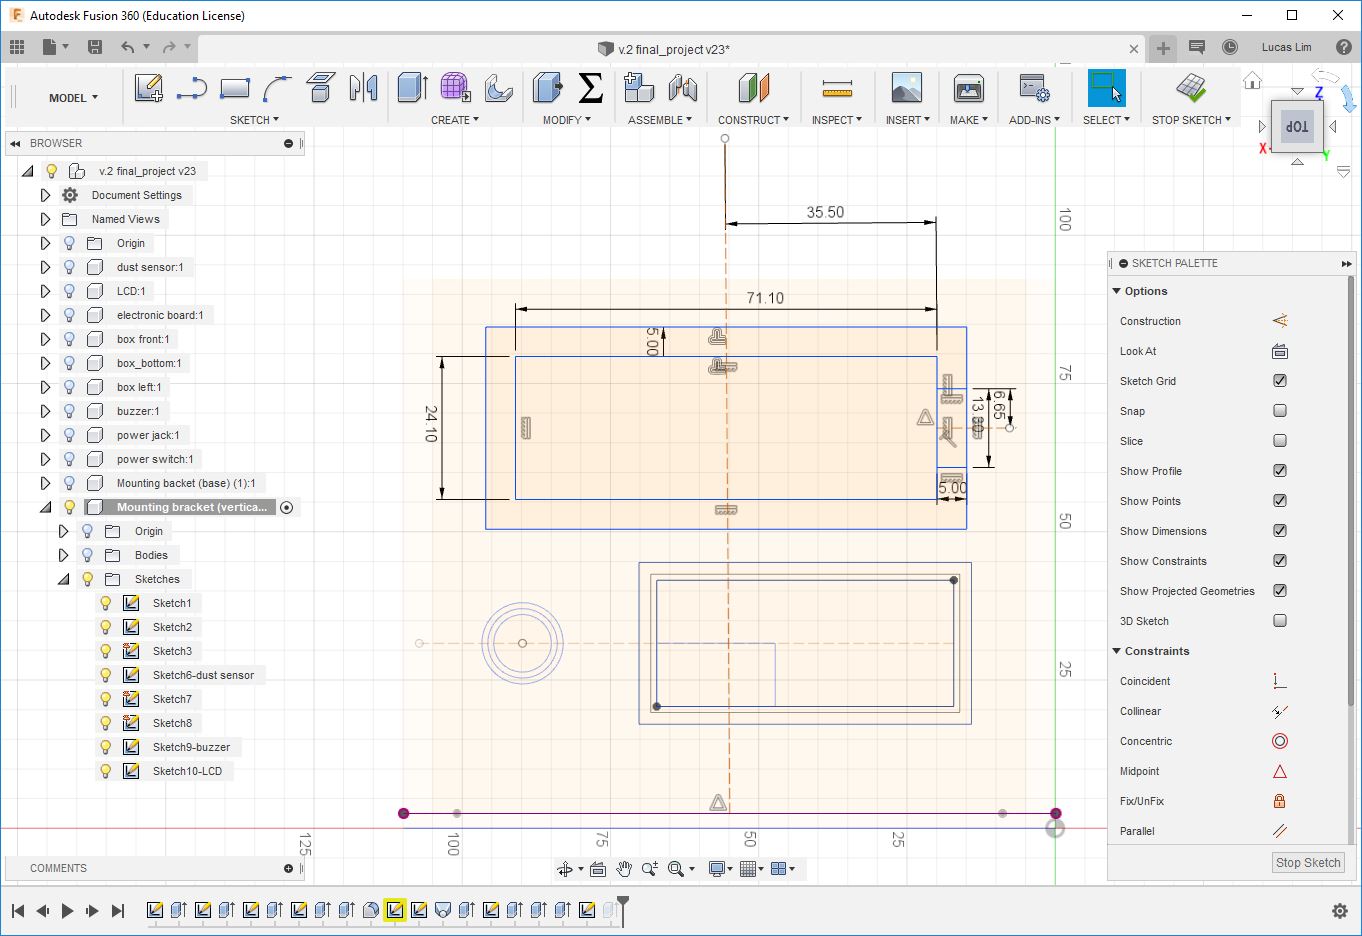The height and width of the screenshot is (936, 1362).
Task: Collapse the Constraints section
Action: pyautogui.click(x=1117, y=651)
